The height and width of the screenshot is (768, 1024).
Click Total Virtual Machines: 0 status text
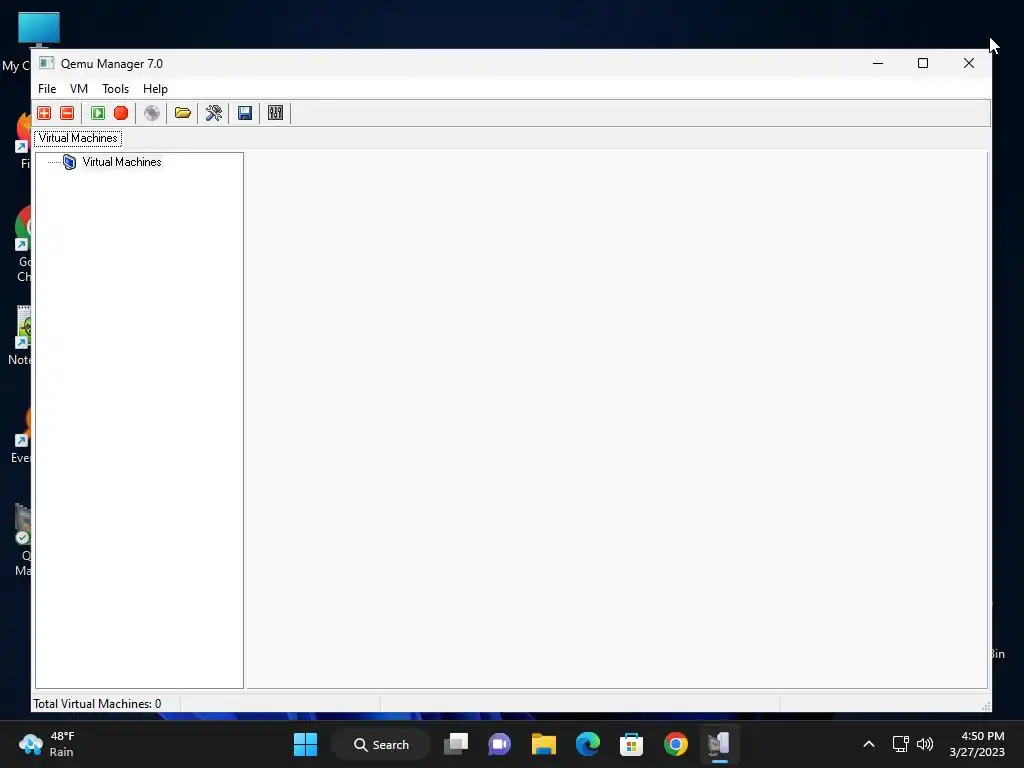pos(97,704)
